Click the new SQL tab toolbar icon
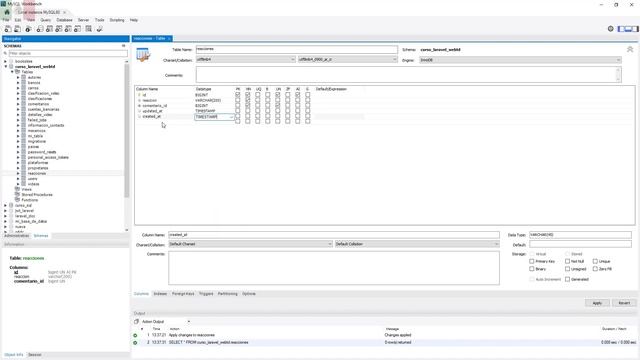Image resolution: width=640 pixels, height=360 pixels. click(8, 29)
